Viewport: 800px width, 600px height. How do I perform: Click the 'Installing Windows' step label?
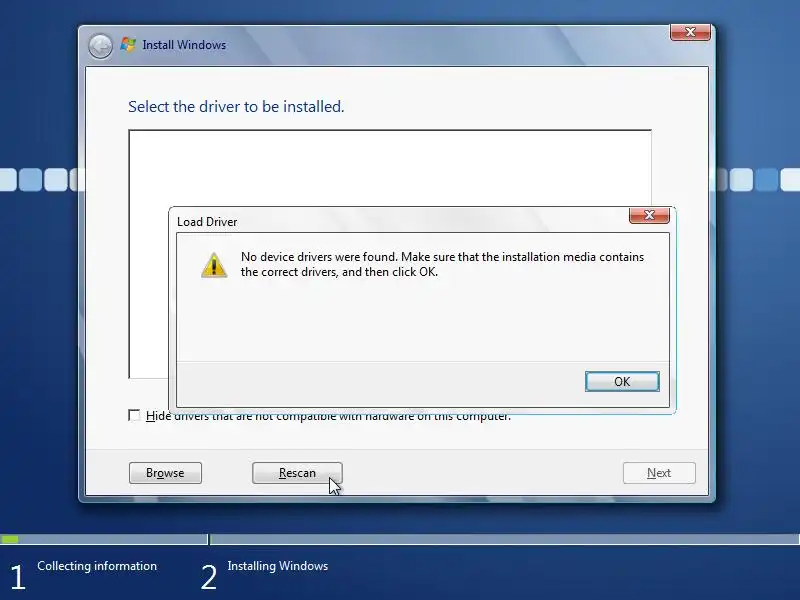(278, 566)
